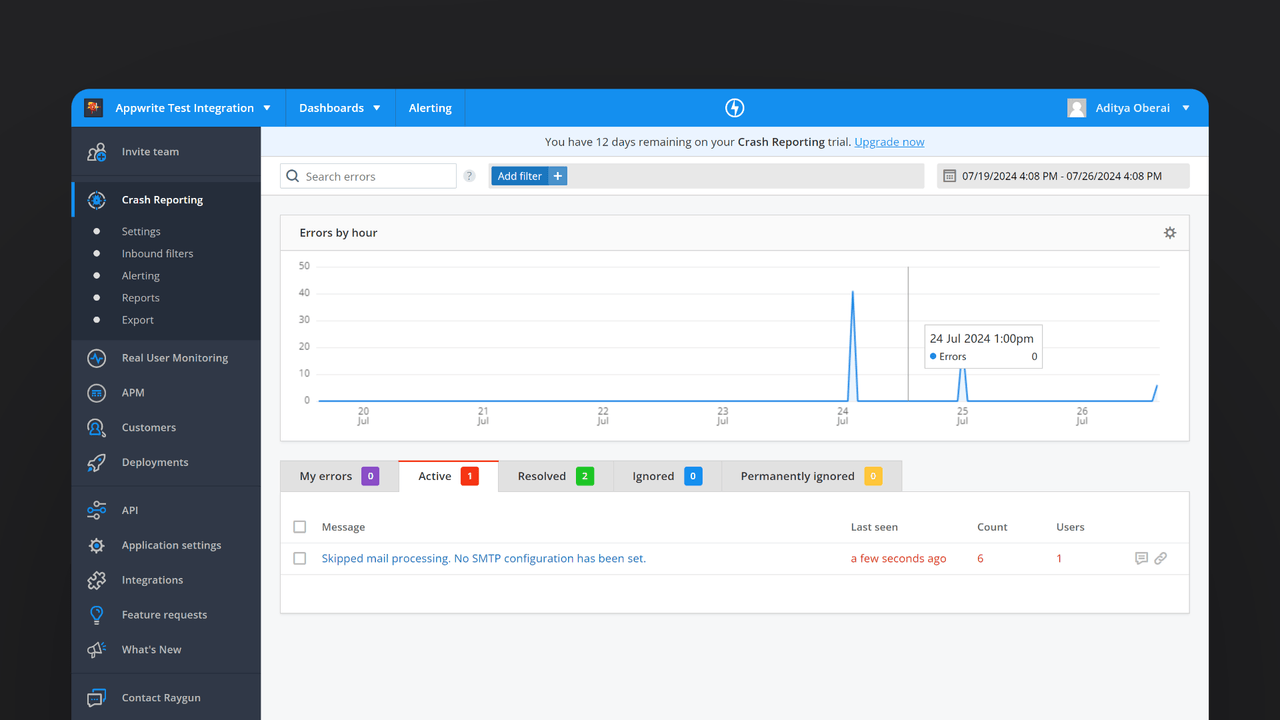Open the Invite team icon
Image resolution: width=1280 pixels, height=720 pixels.
(x=97, y=152)
